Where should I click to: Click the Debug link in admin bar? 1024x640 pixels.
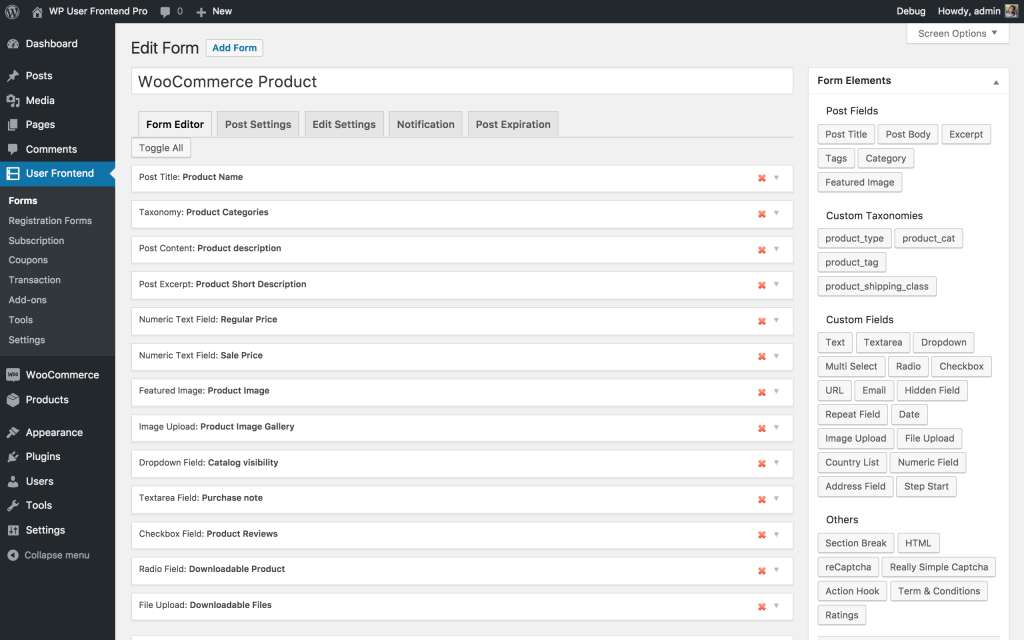[x=911, y=11]
